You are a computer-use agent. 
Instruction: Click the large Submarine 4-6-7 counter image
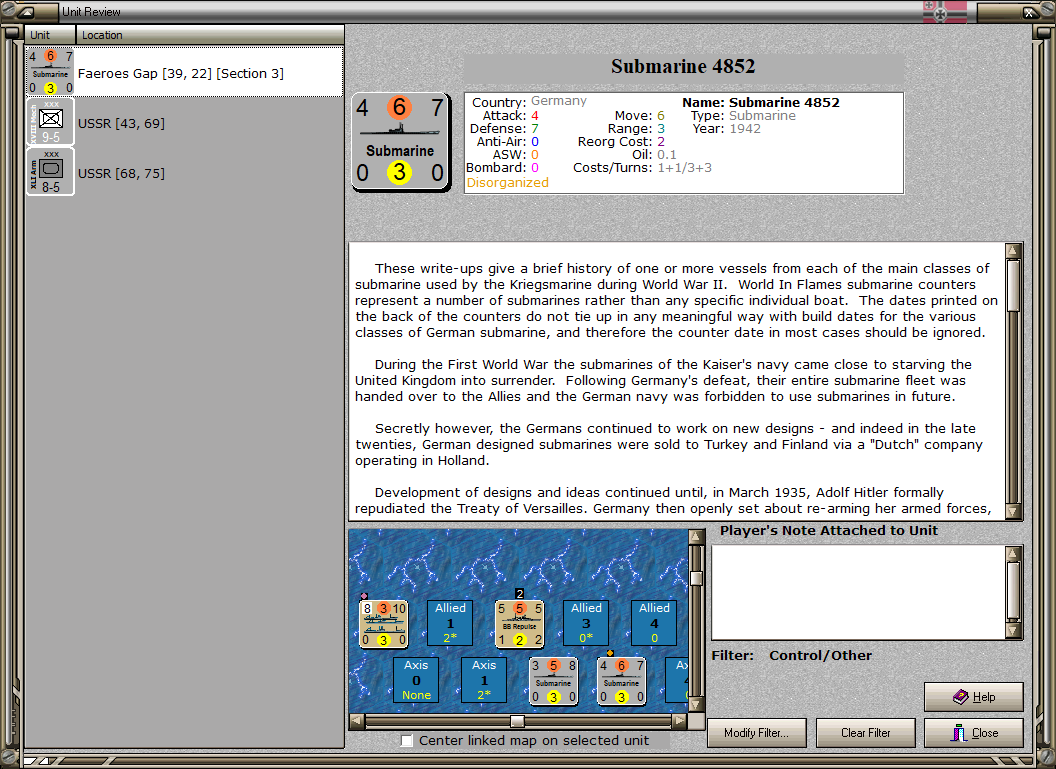tap(401, 141)
